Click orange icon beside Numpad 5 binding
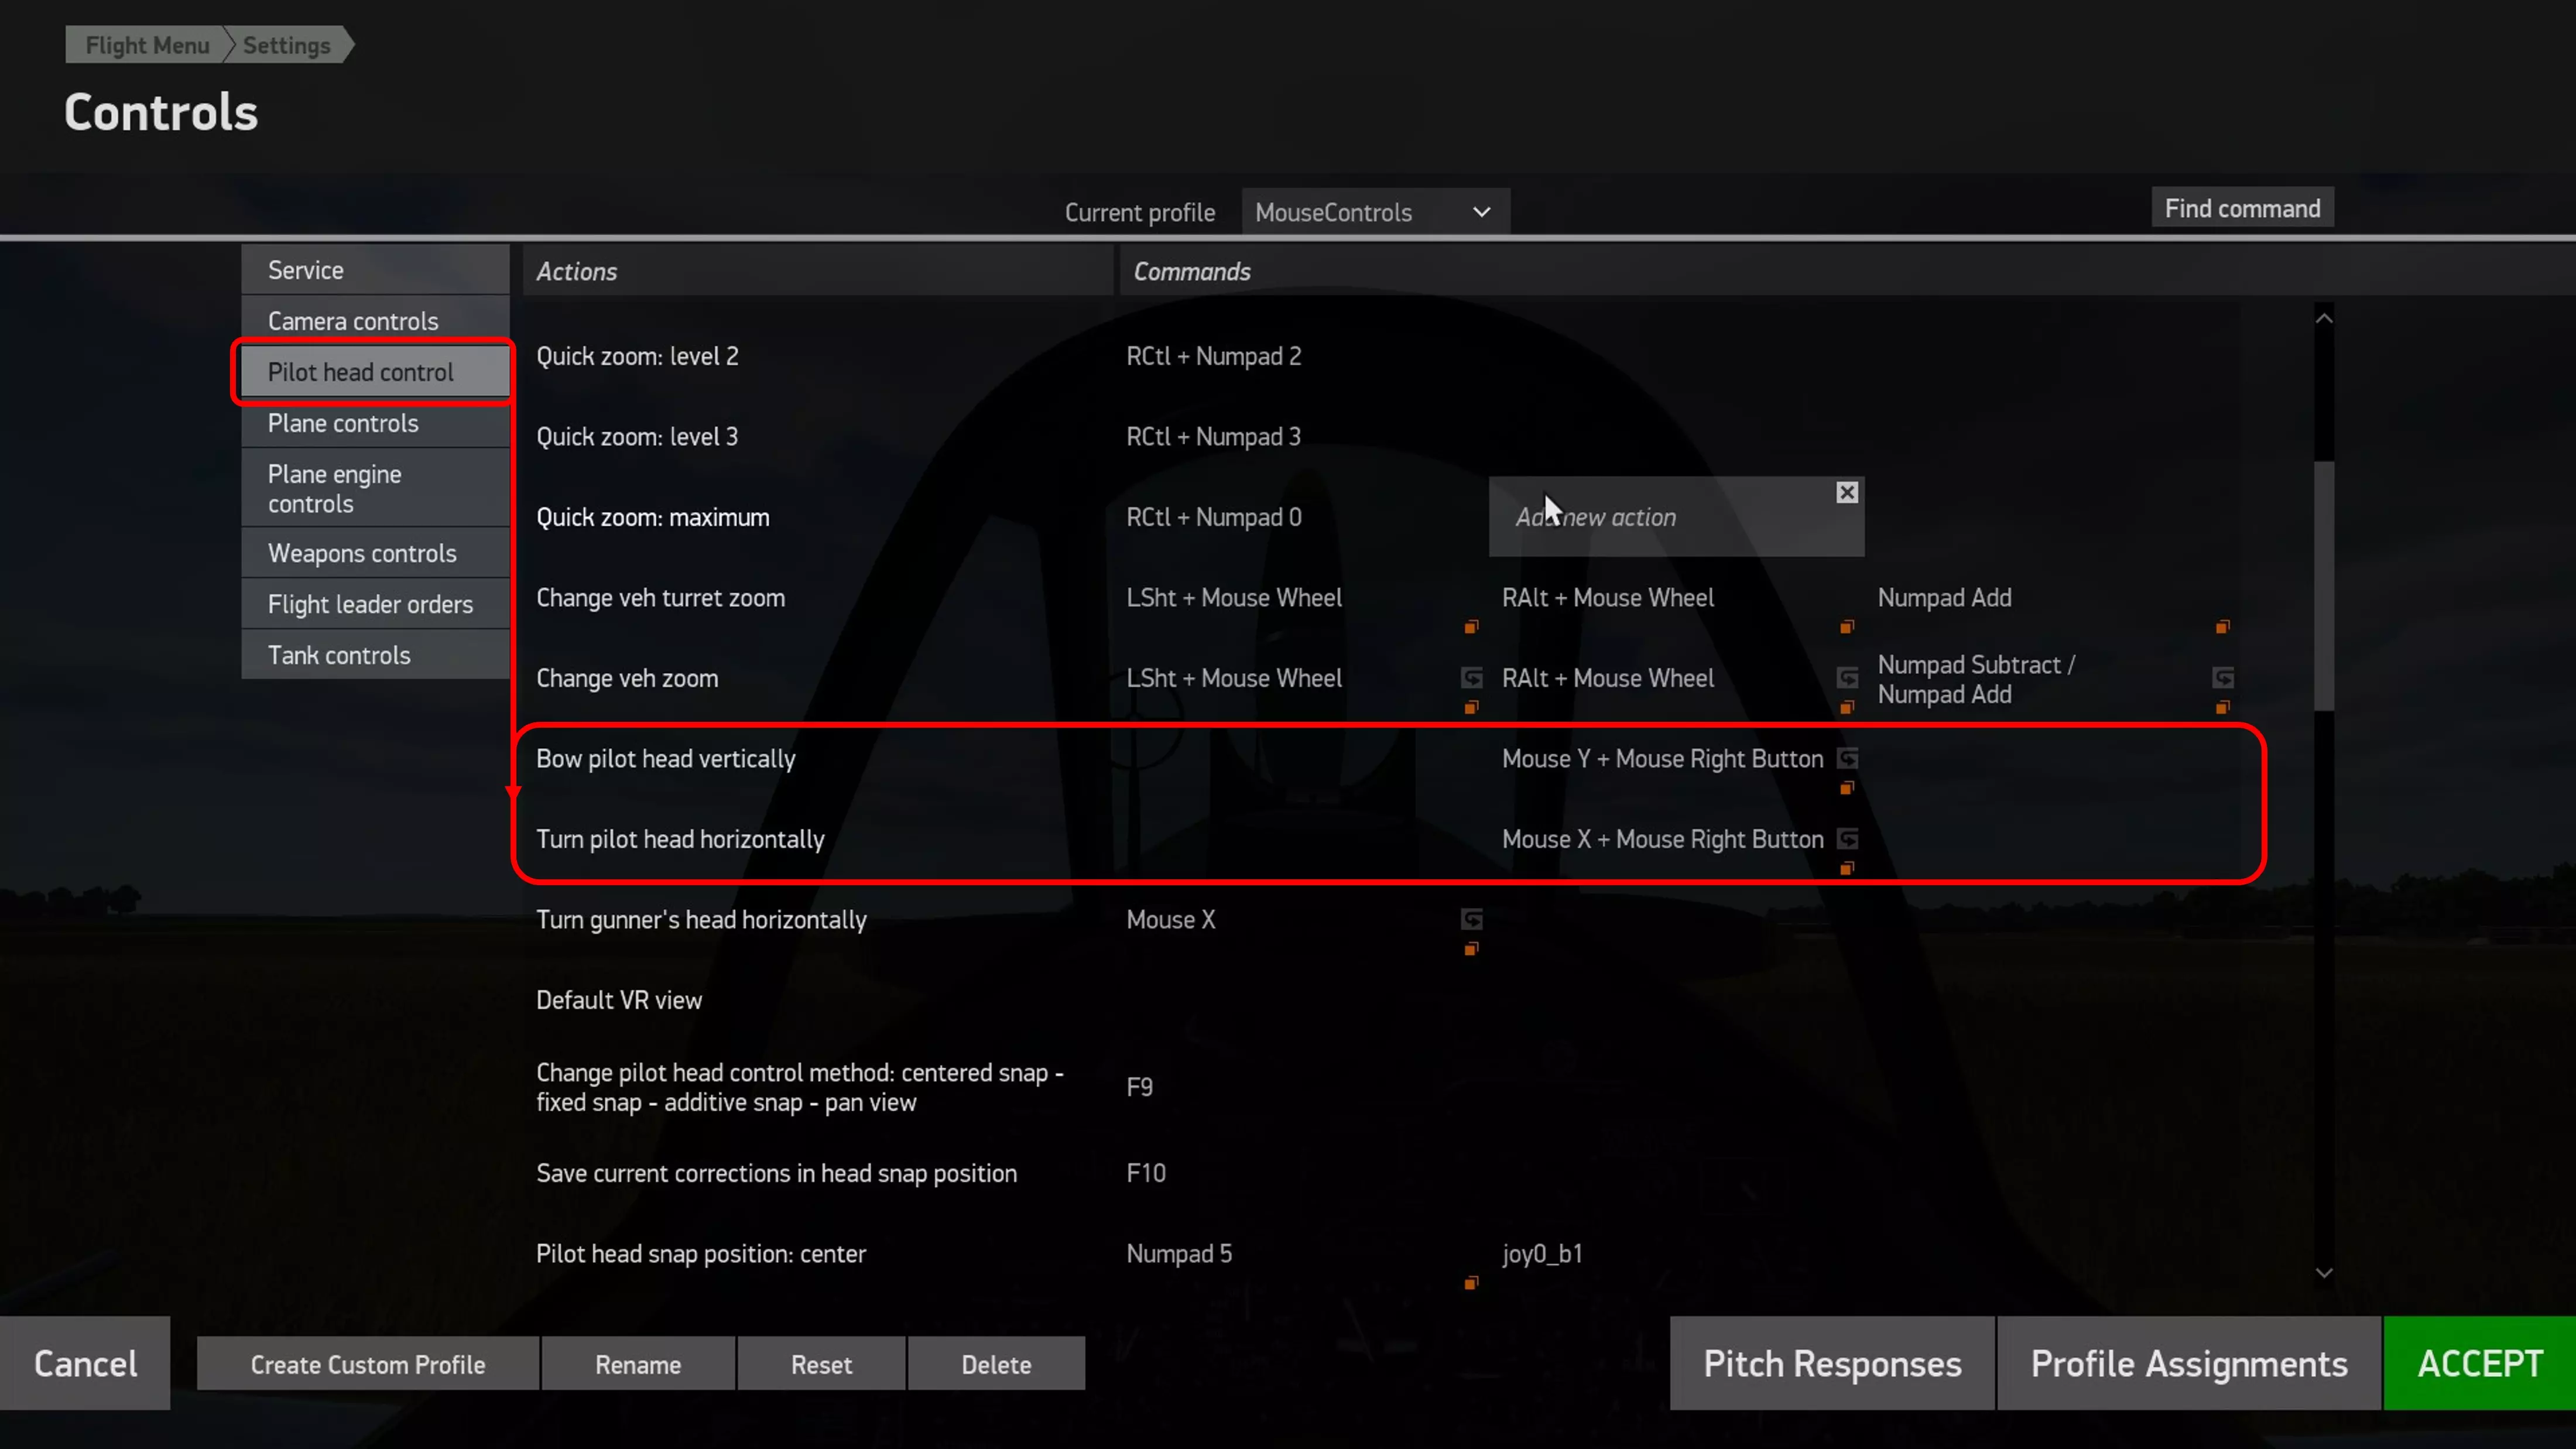2576x1449 pixels. (x=1470, y=1283)
